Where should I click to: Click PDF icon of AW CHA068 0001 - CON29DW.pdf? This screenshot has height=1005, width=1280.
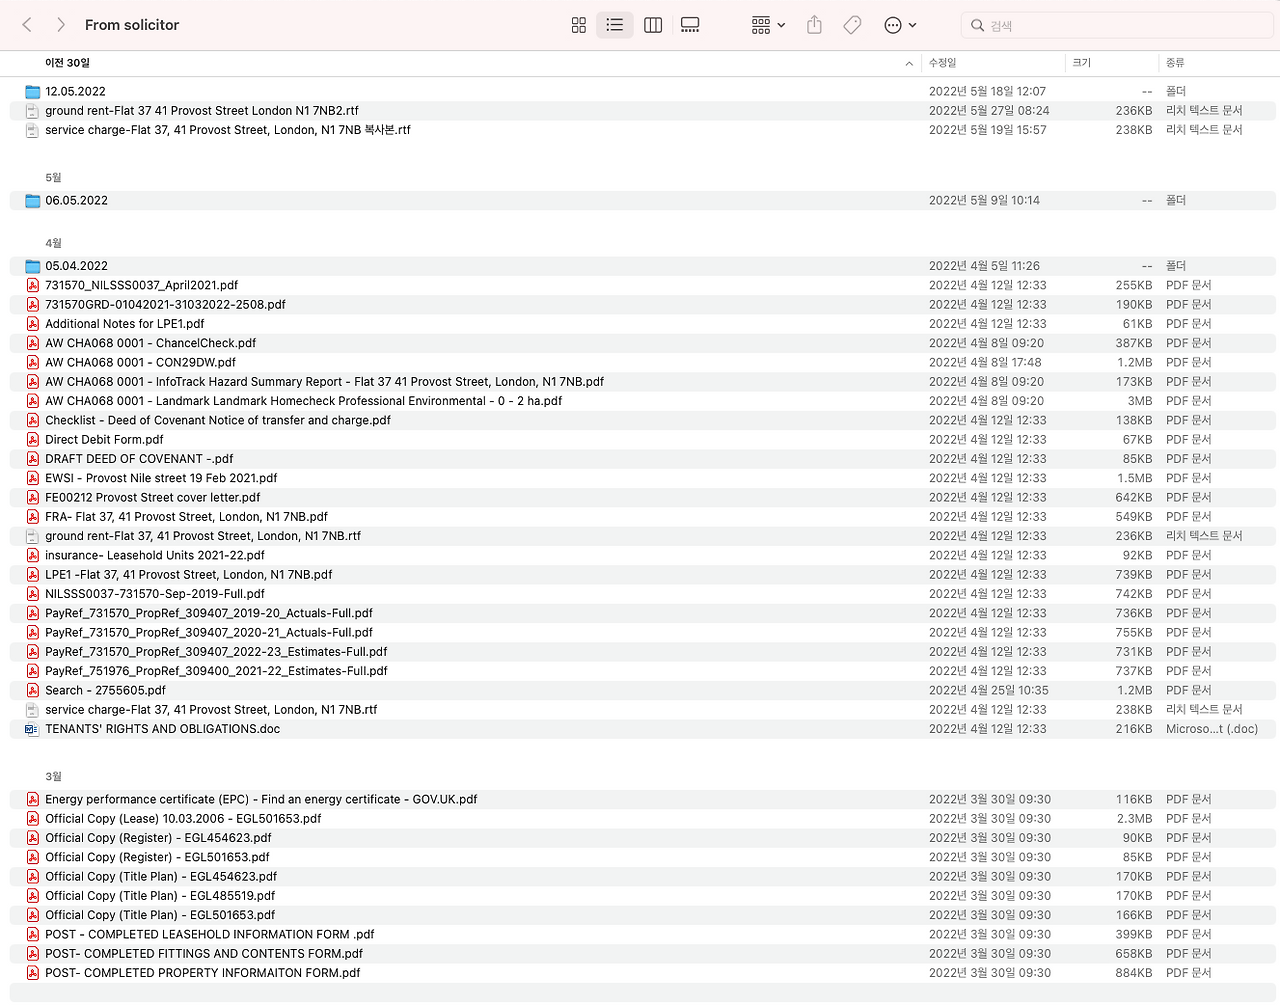point(33,362)
